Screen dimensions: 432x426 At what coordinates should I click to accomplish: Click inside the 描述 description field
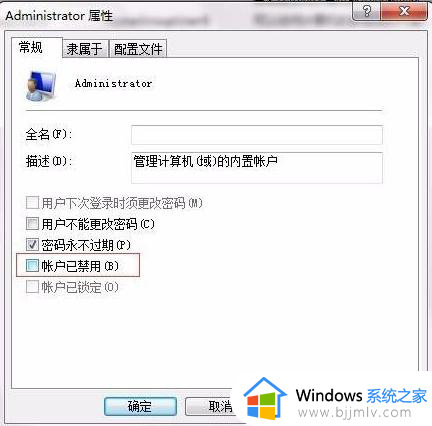click(257, 168)
